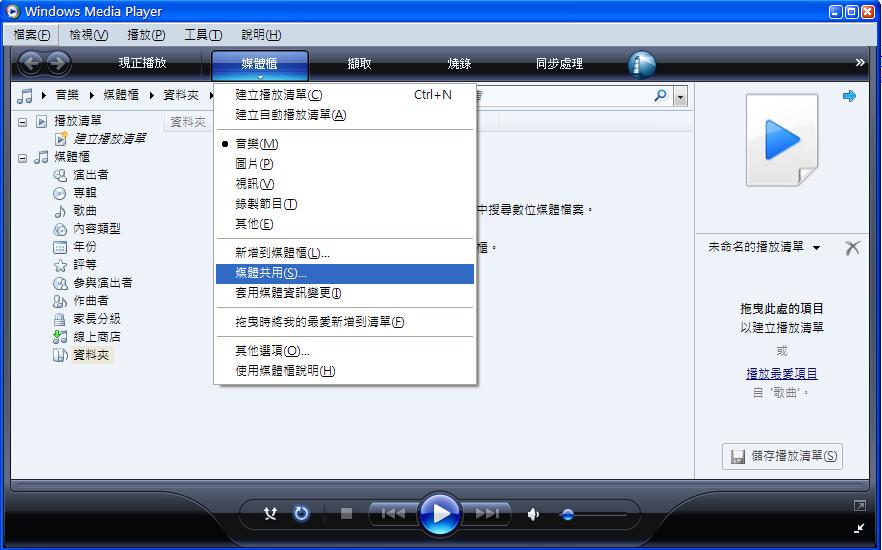Collapse the 媒體櫃 tree node

[x=22, y=159]
